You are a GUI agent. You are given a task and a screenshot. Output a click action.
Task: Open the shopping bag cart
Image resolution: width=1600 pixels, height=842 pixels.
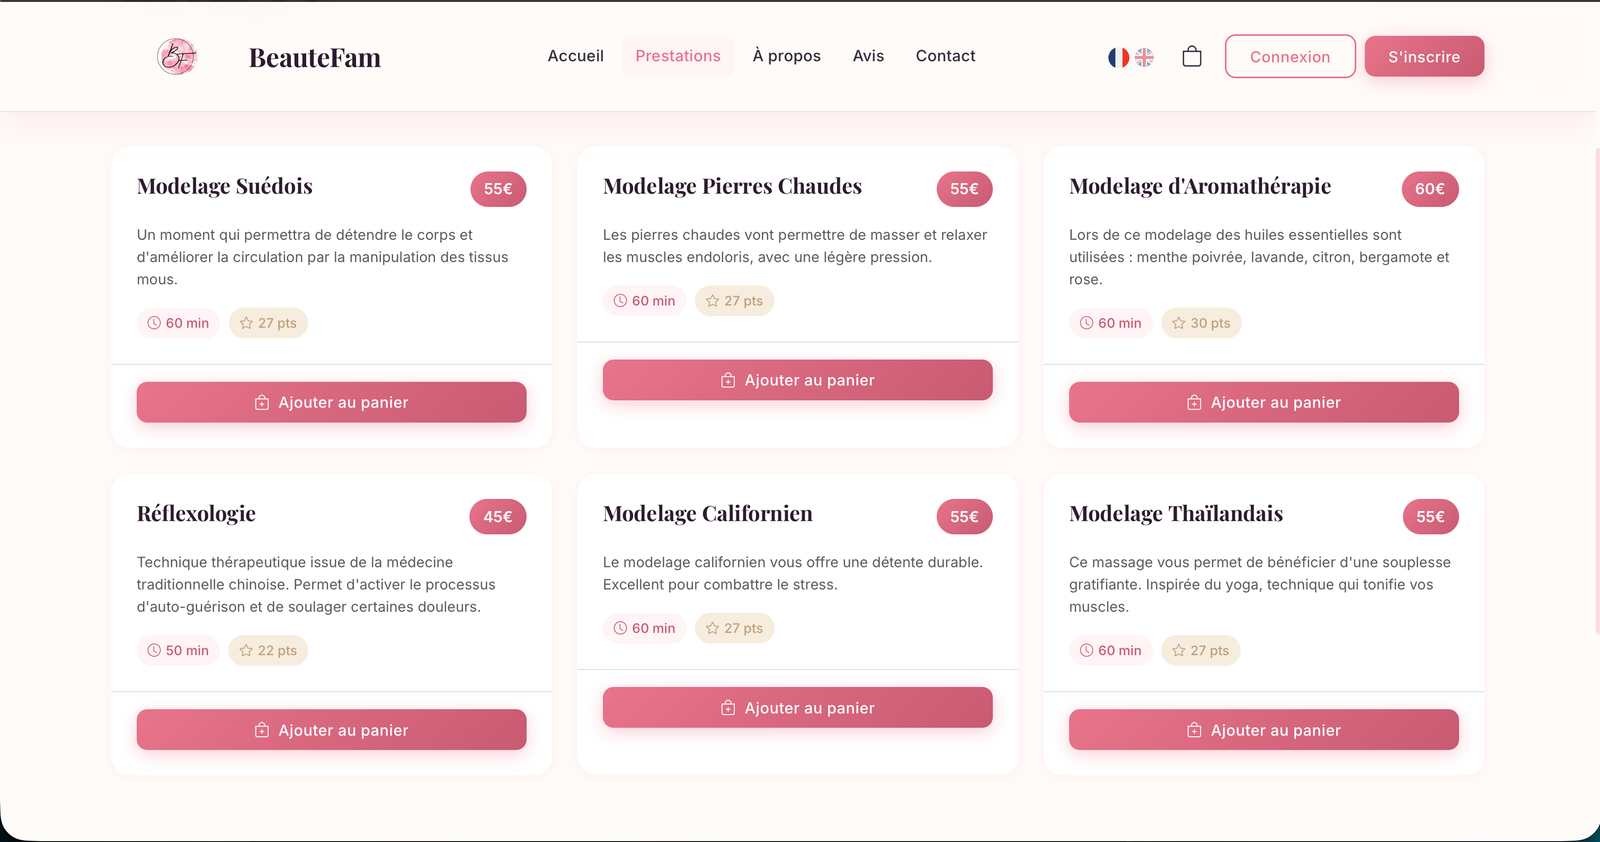tap(1192, 57)
